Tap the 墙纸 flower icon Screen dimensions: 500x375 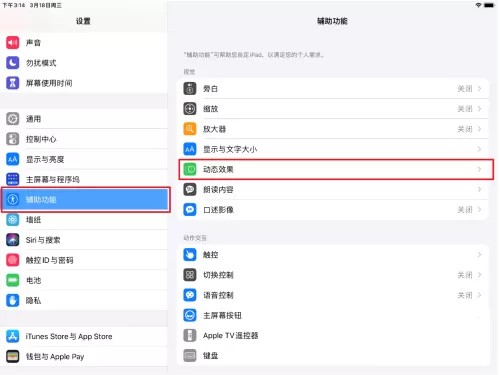coord(13,220)
